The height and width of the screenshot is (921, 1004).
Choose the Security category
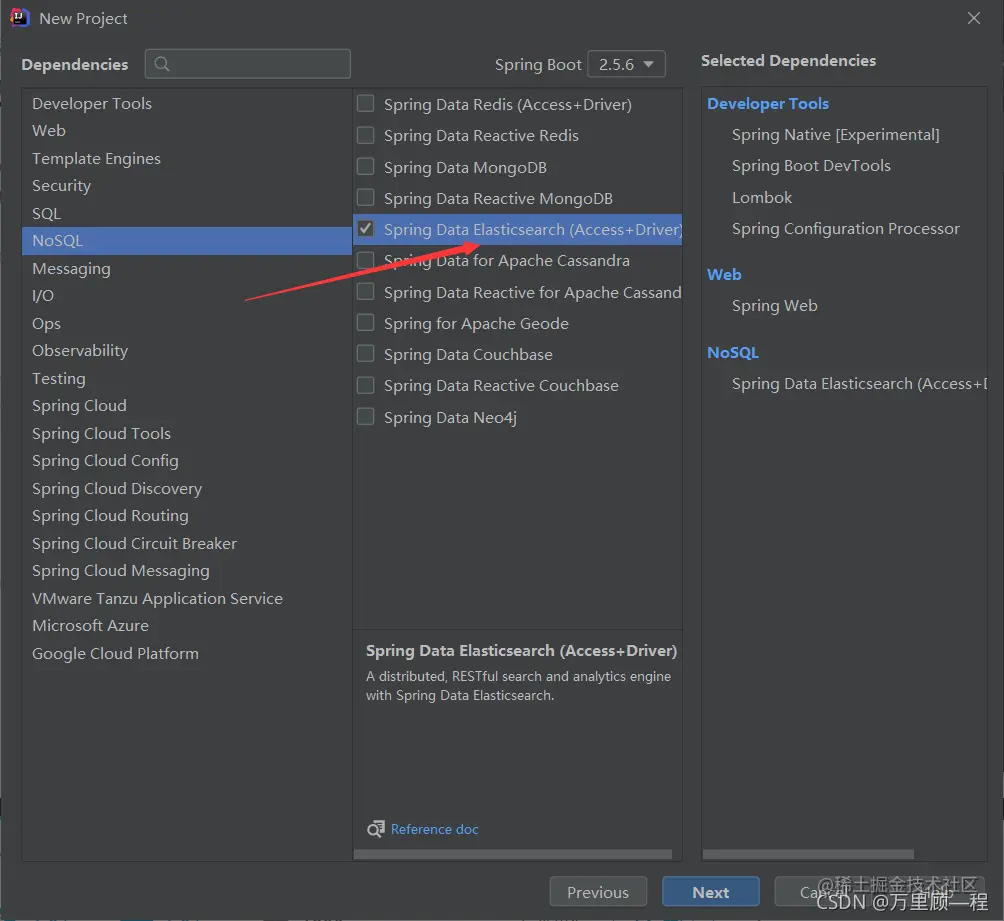(x=186, y=186)
